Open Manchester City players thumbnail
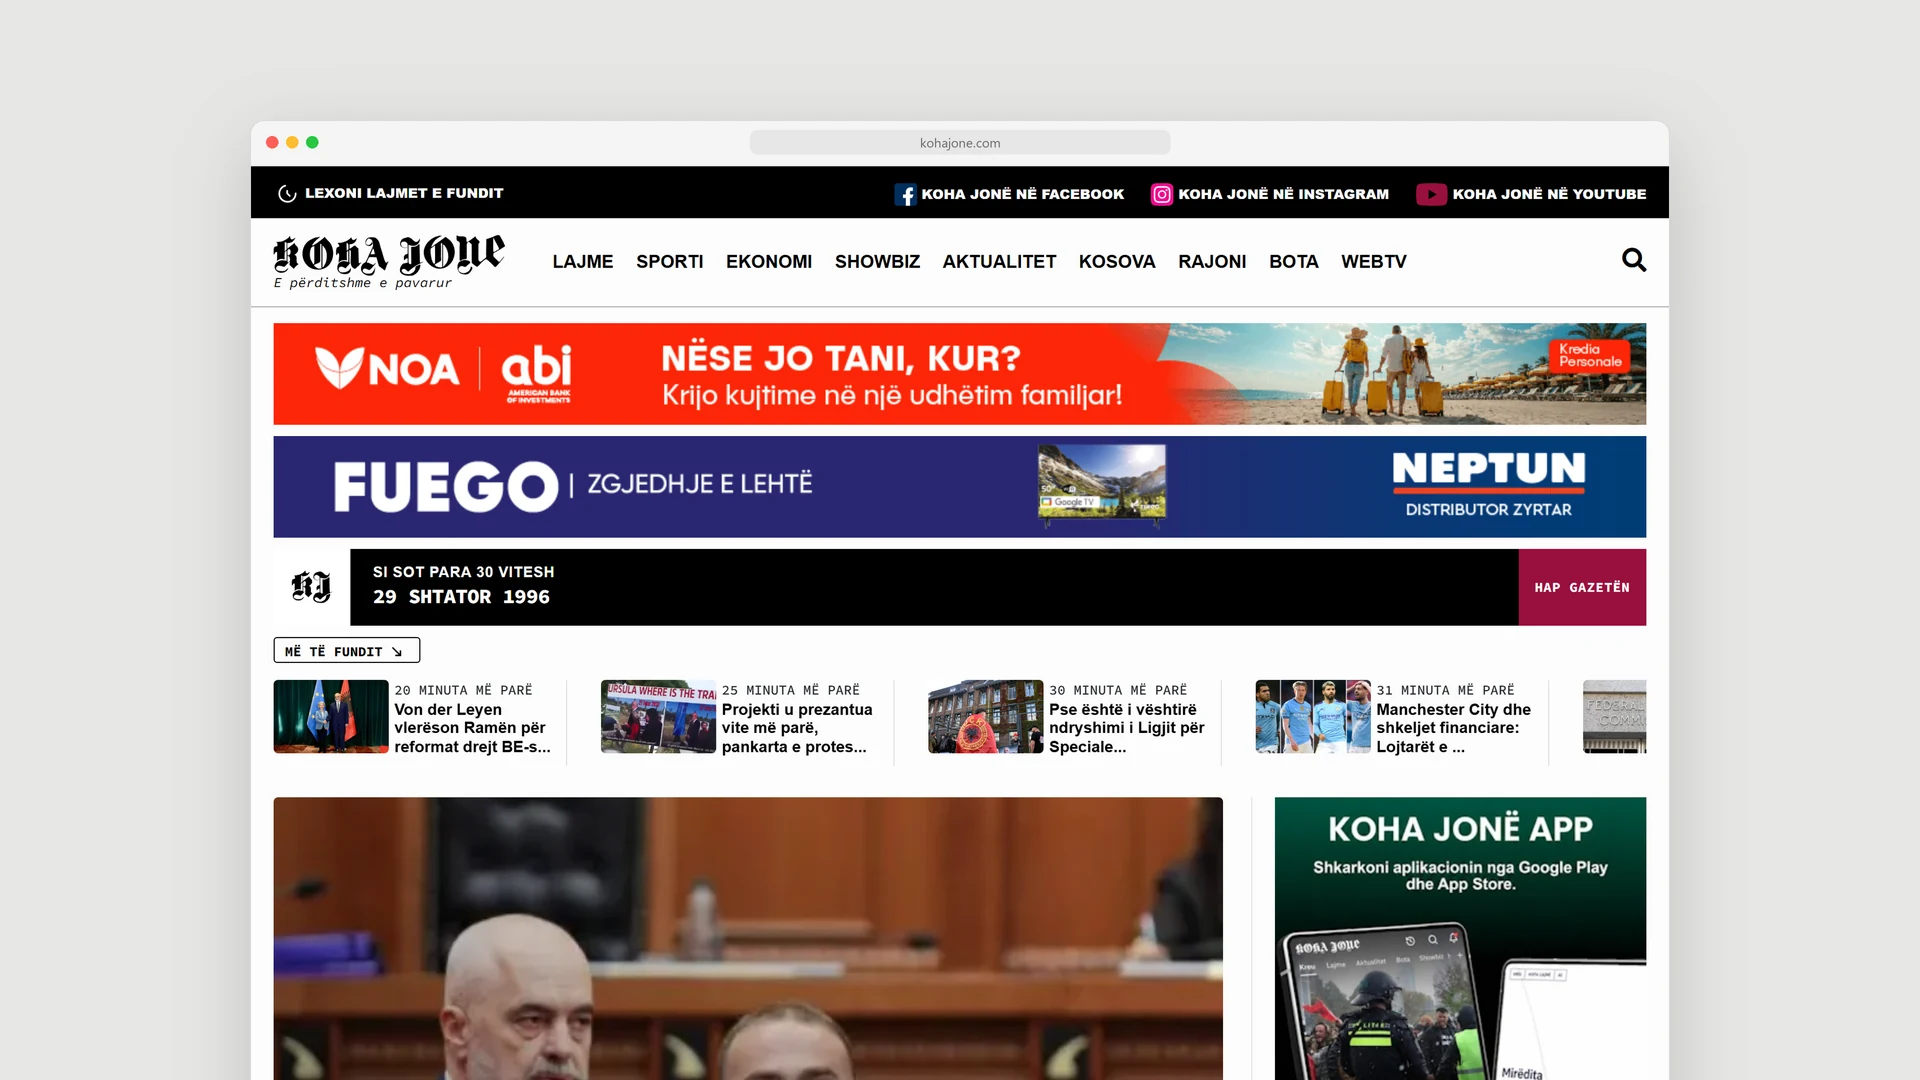1920x1080 pixels. point(1313,716)
